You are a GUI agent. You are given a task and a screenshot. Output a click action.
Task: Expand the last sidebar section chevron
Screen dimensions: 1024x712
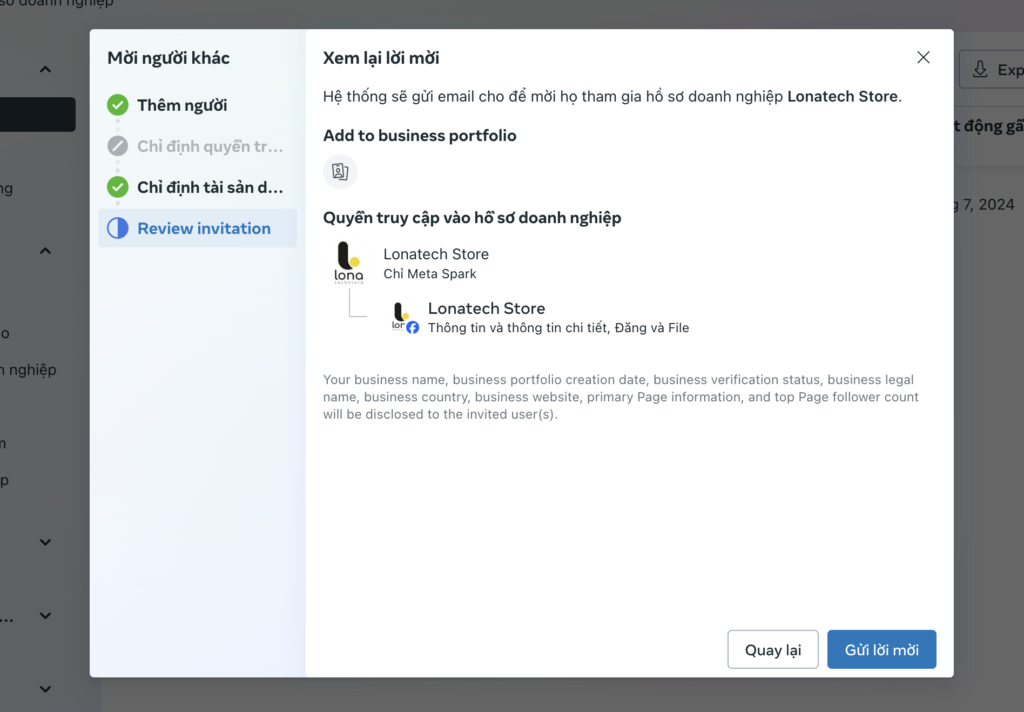point(45,689)
